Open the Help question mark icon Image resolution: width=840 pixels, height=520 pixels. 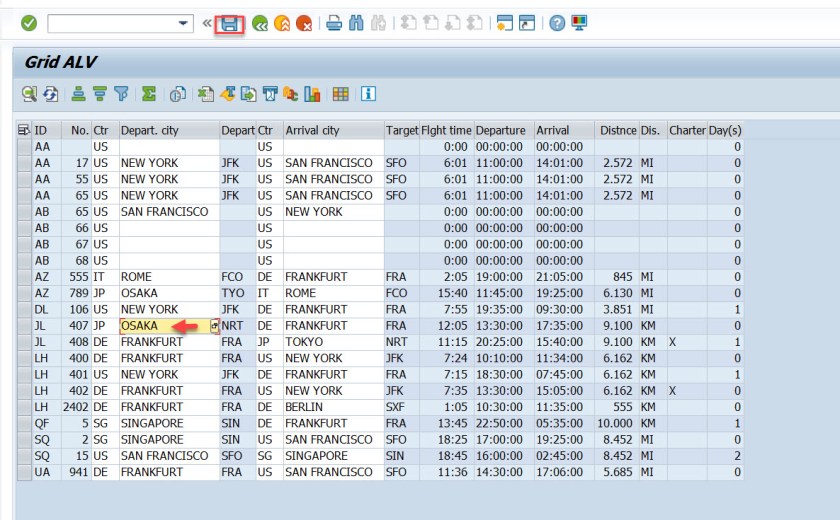coord(557,23)
